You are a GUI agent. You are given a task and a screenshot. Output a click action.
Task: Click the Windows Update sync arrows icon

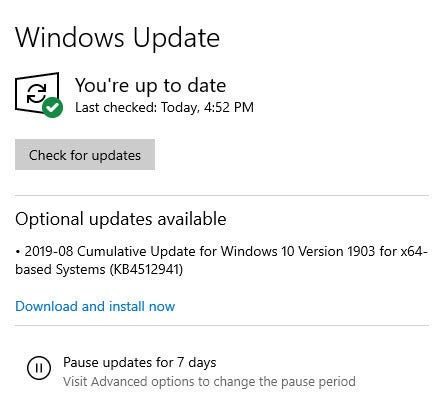(x=36, y=93)
